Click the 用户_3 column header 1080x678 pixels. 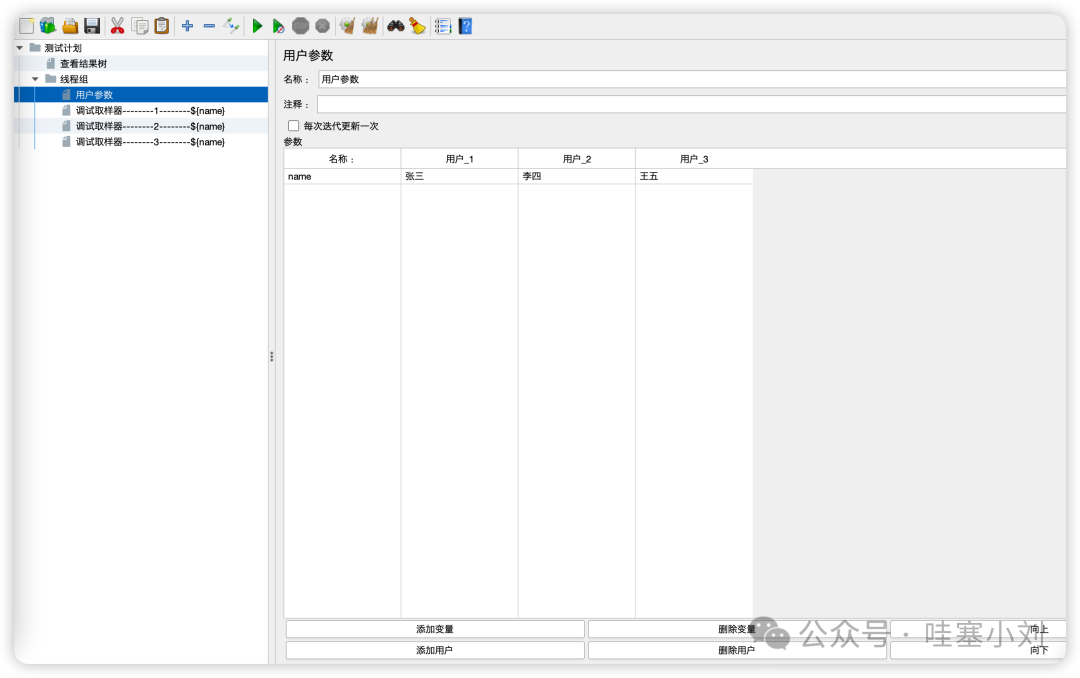tap(694, 159)
